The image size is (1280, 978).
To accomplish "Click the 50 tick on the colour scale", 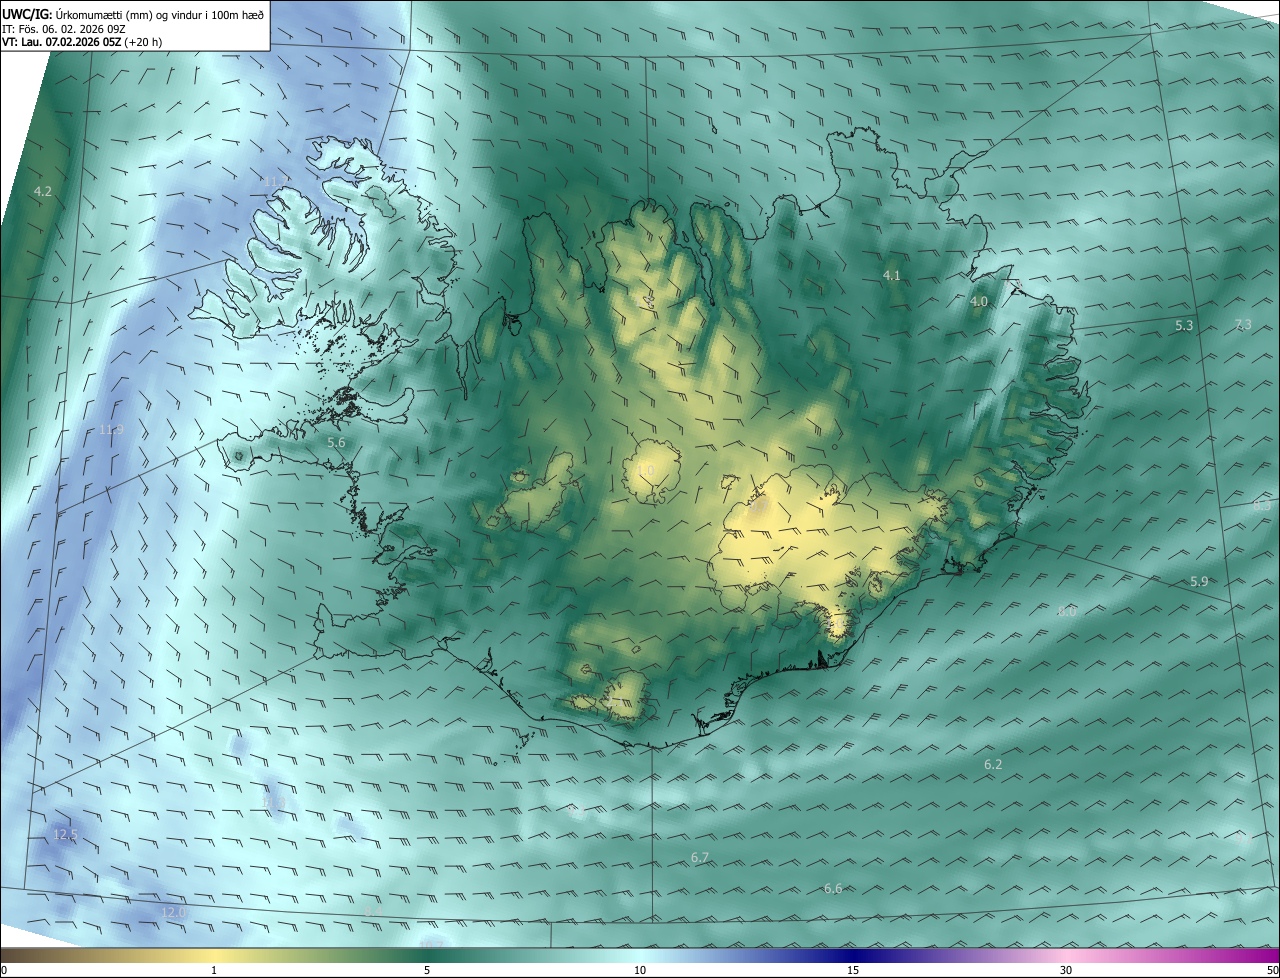I will click(1272, 971).
